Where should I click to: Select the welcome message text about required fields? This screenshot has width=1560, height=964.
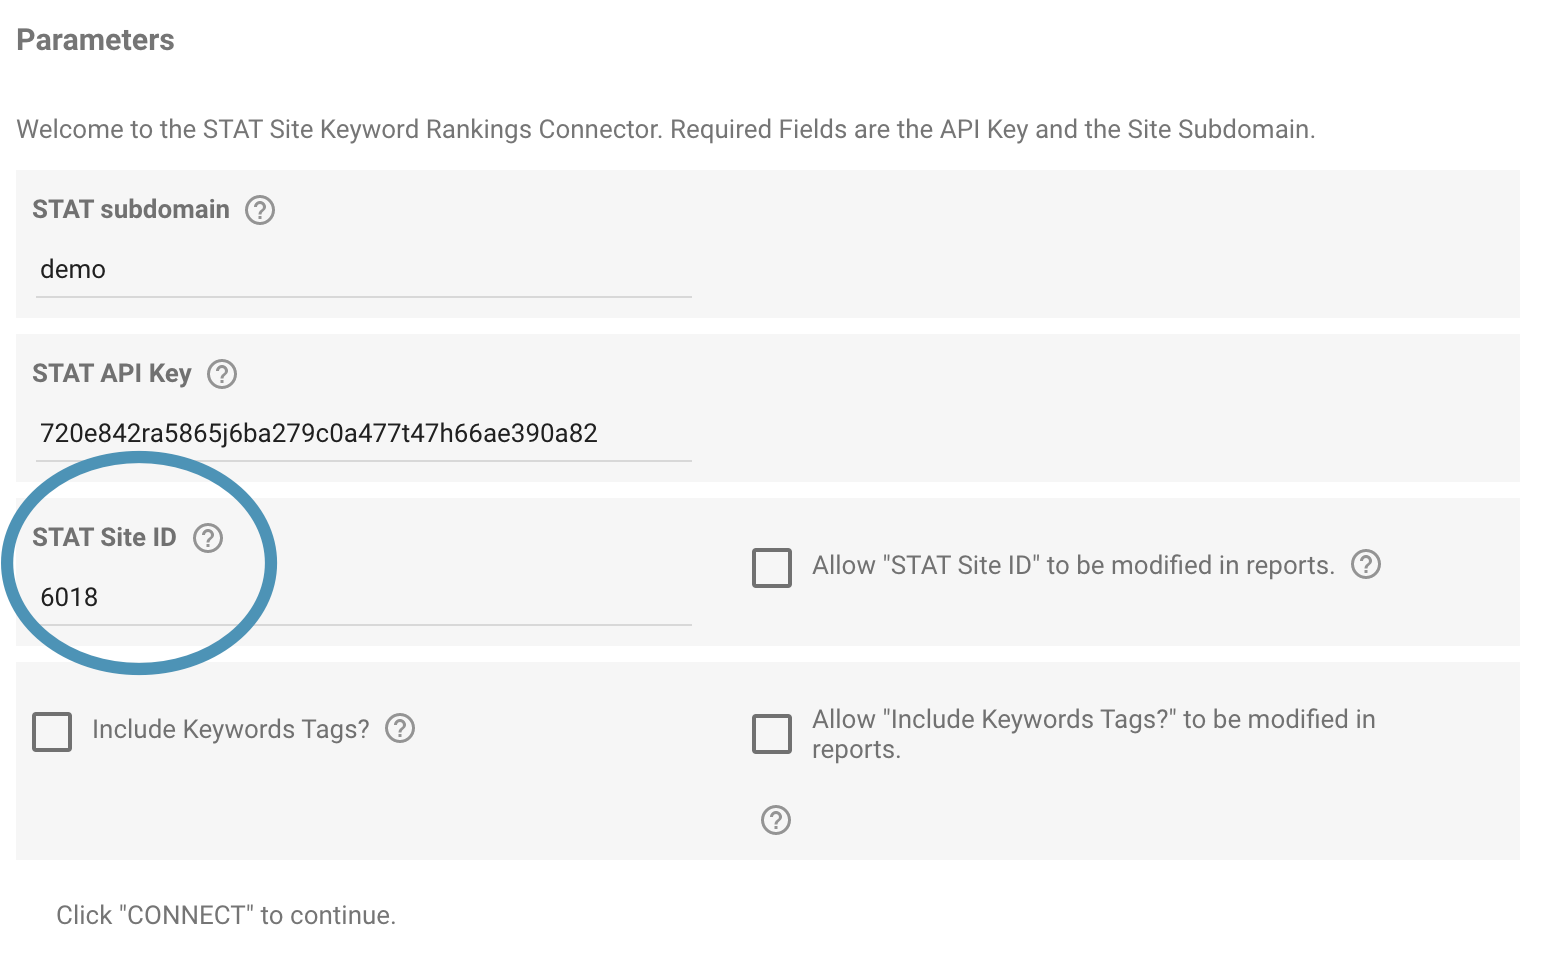click(665, 128)
